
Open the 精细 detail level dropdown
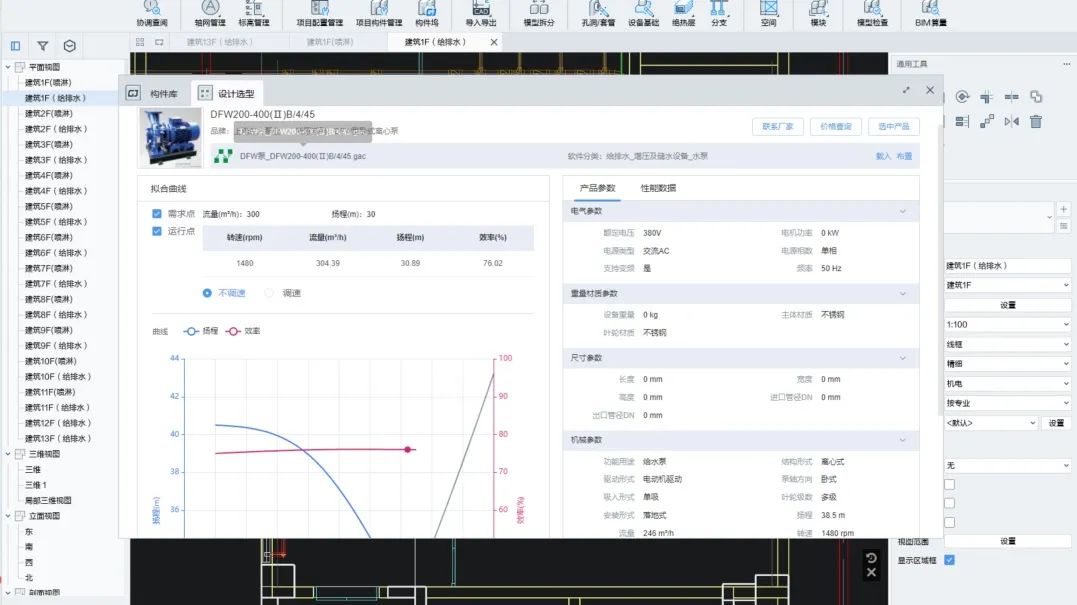click(x=1007, y=364)
